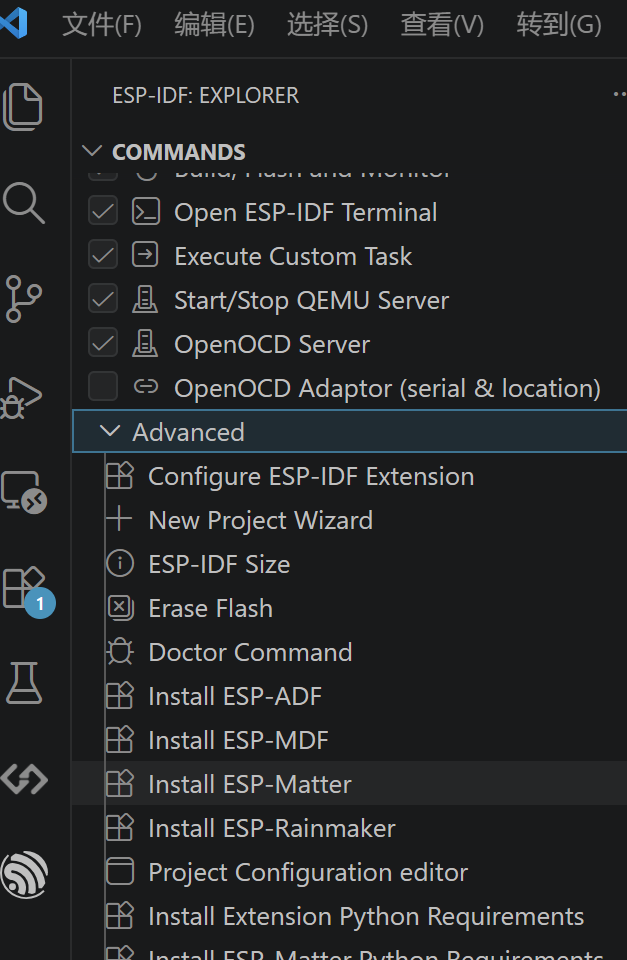Click the icon beside Install ESP-ADF
Viewport: 627px width, 960px height.
[120, 696]
